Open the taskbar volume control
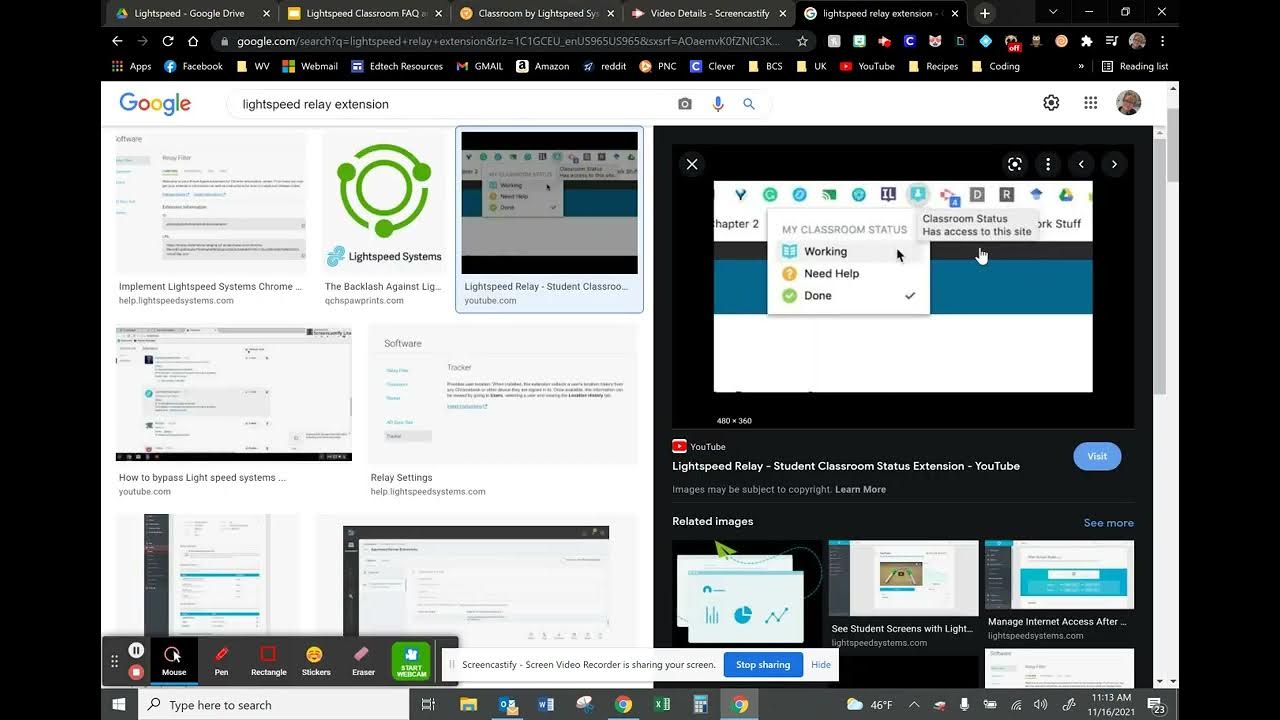This screenshot has height=720, width=1280. click(x=1040, y=704)
